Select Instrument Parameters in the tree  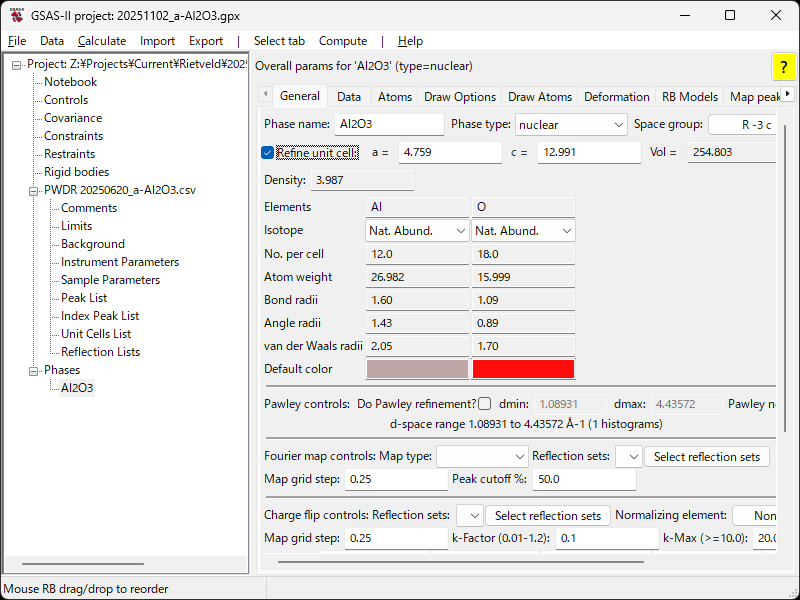(120, 262)
